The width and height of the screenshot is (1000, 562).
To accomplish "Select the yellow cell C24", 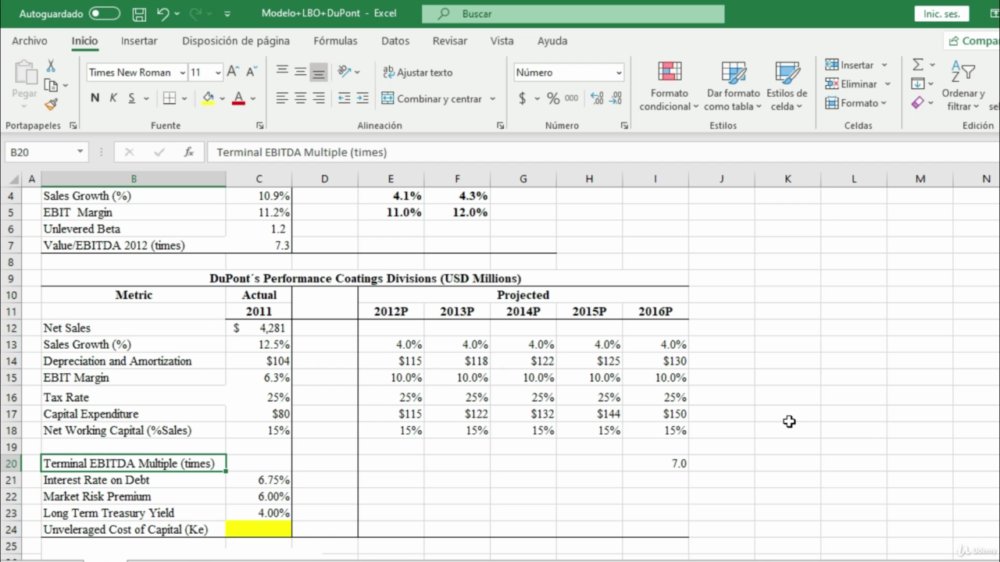I will [259, 529].
